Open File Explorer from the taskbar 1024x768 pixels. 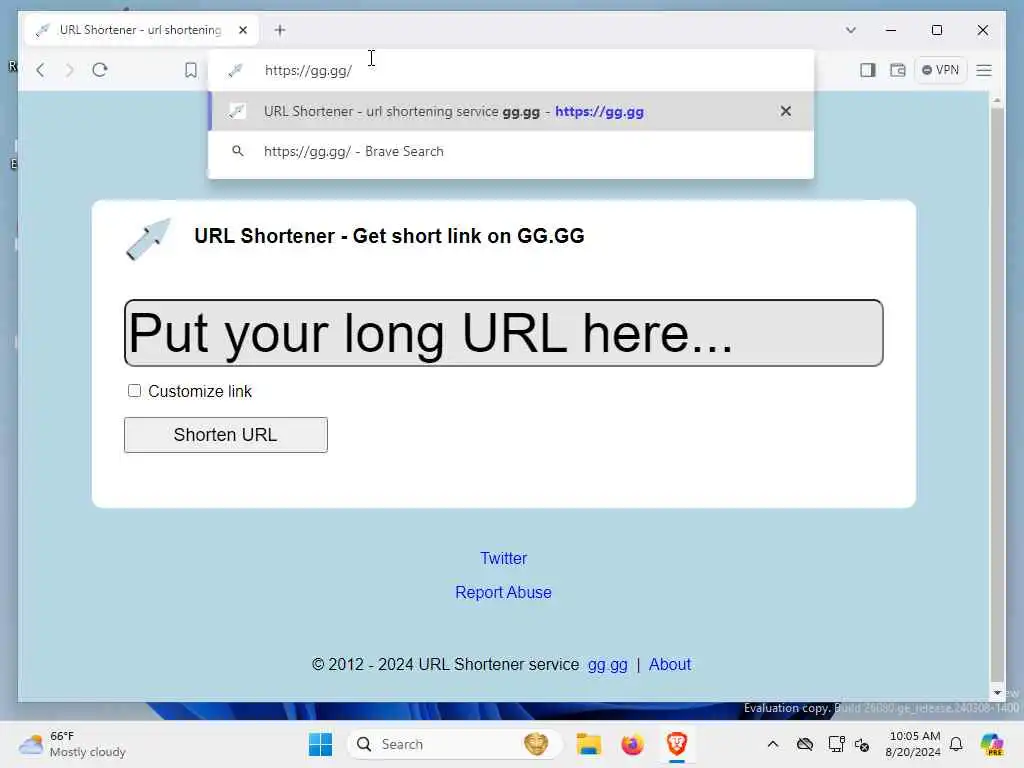click(588, 744)
